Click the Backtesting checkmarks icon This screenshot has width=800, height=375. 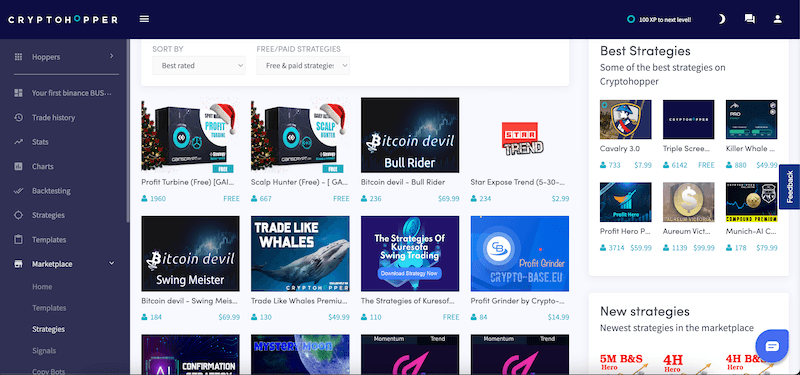click(19, 191)
